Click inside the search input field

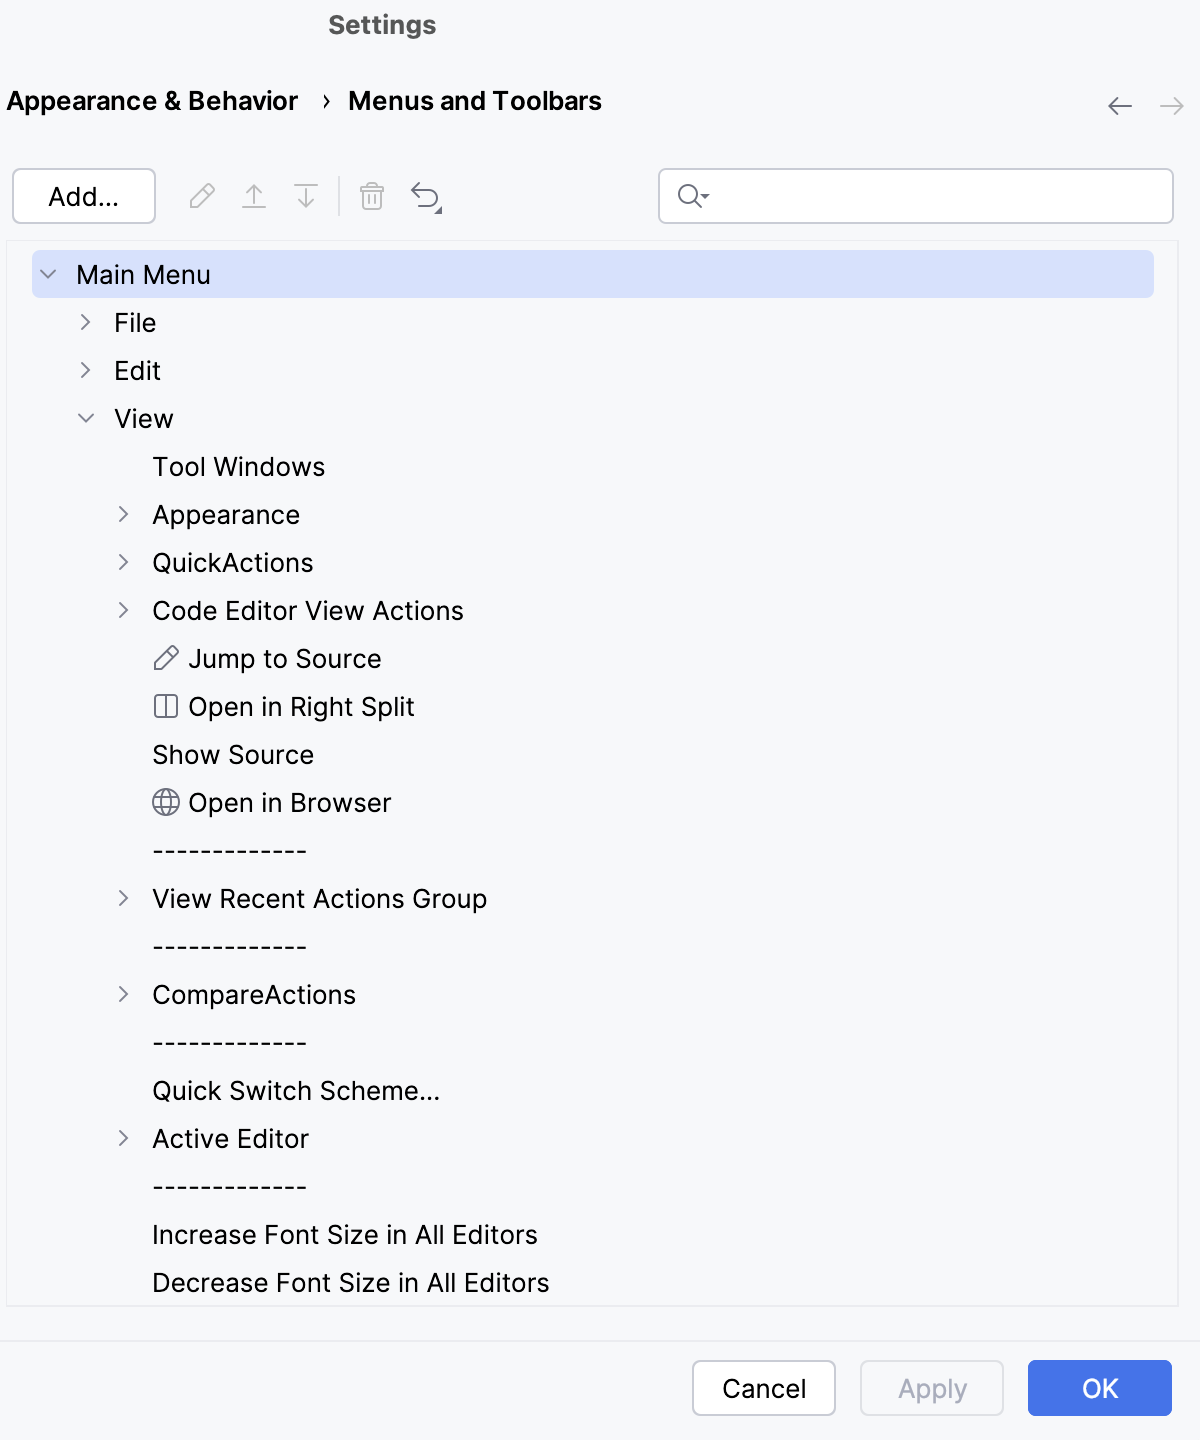tap(900, 196)
